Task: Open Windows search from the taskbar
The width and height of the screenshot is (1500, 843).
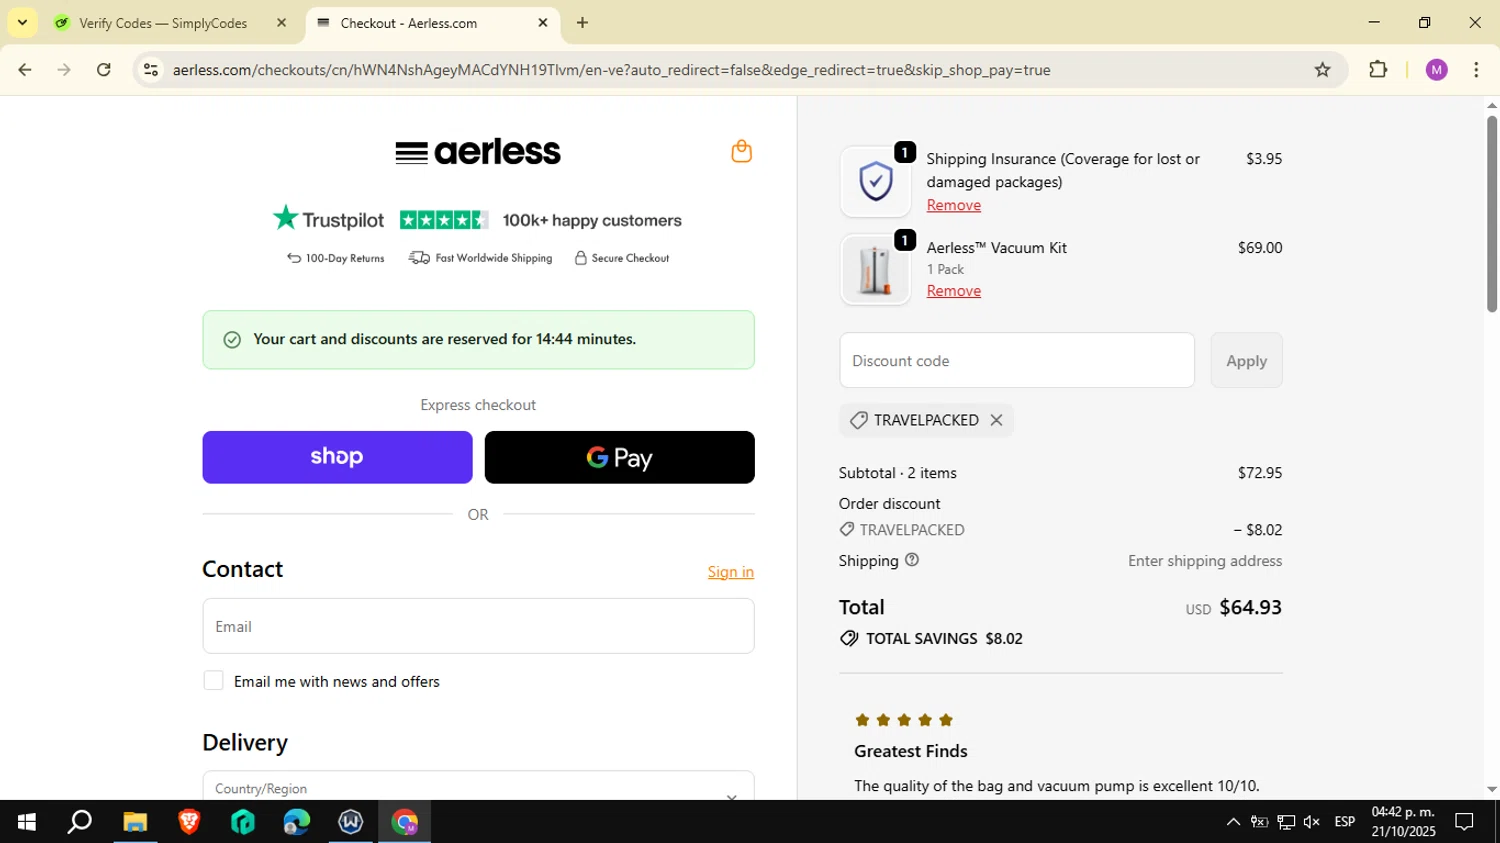Action: tap(80, 822)
